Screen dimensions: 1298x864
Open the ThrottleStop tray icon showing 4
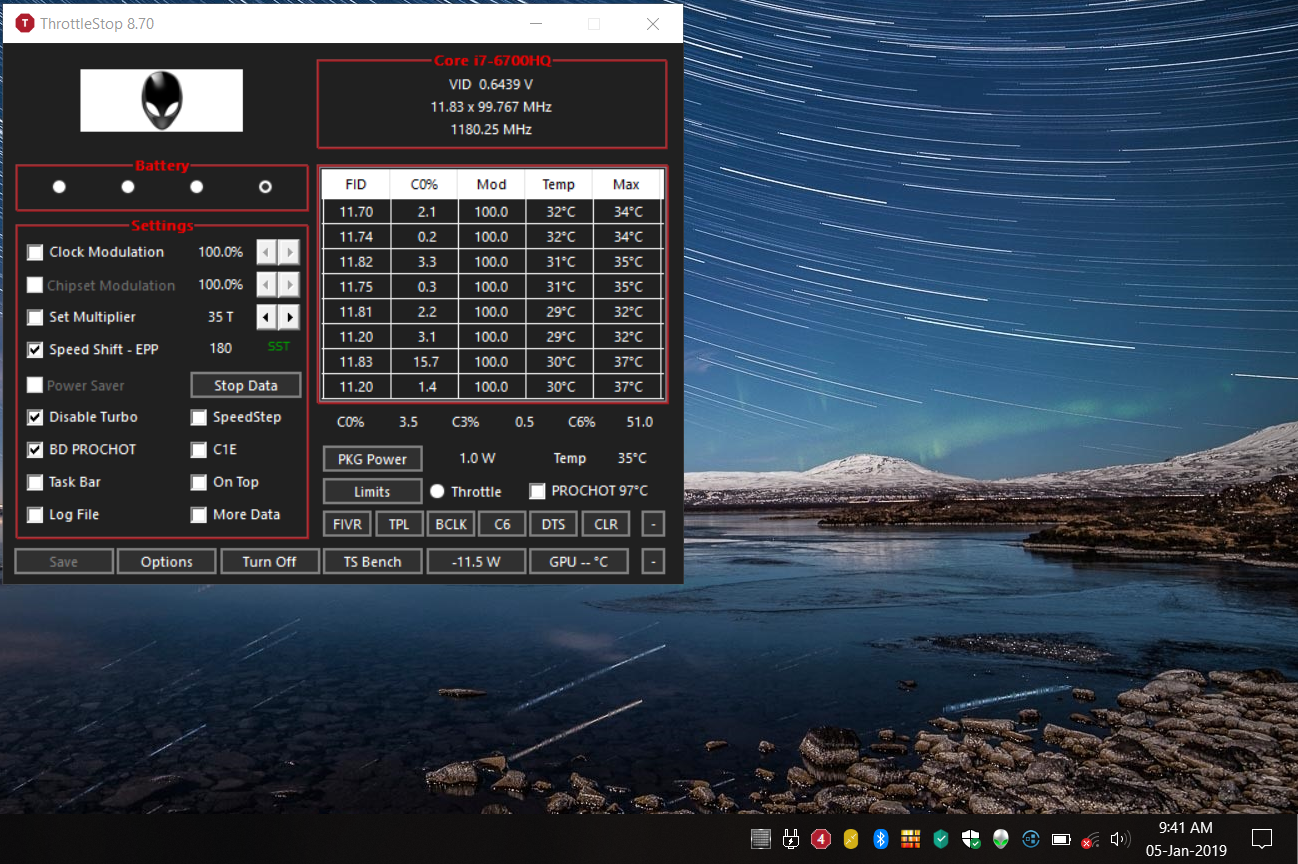(821, 838)
